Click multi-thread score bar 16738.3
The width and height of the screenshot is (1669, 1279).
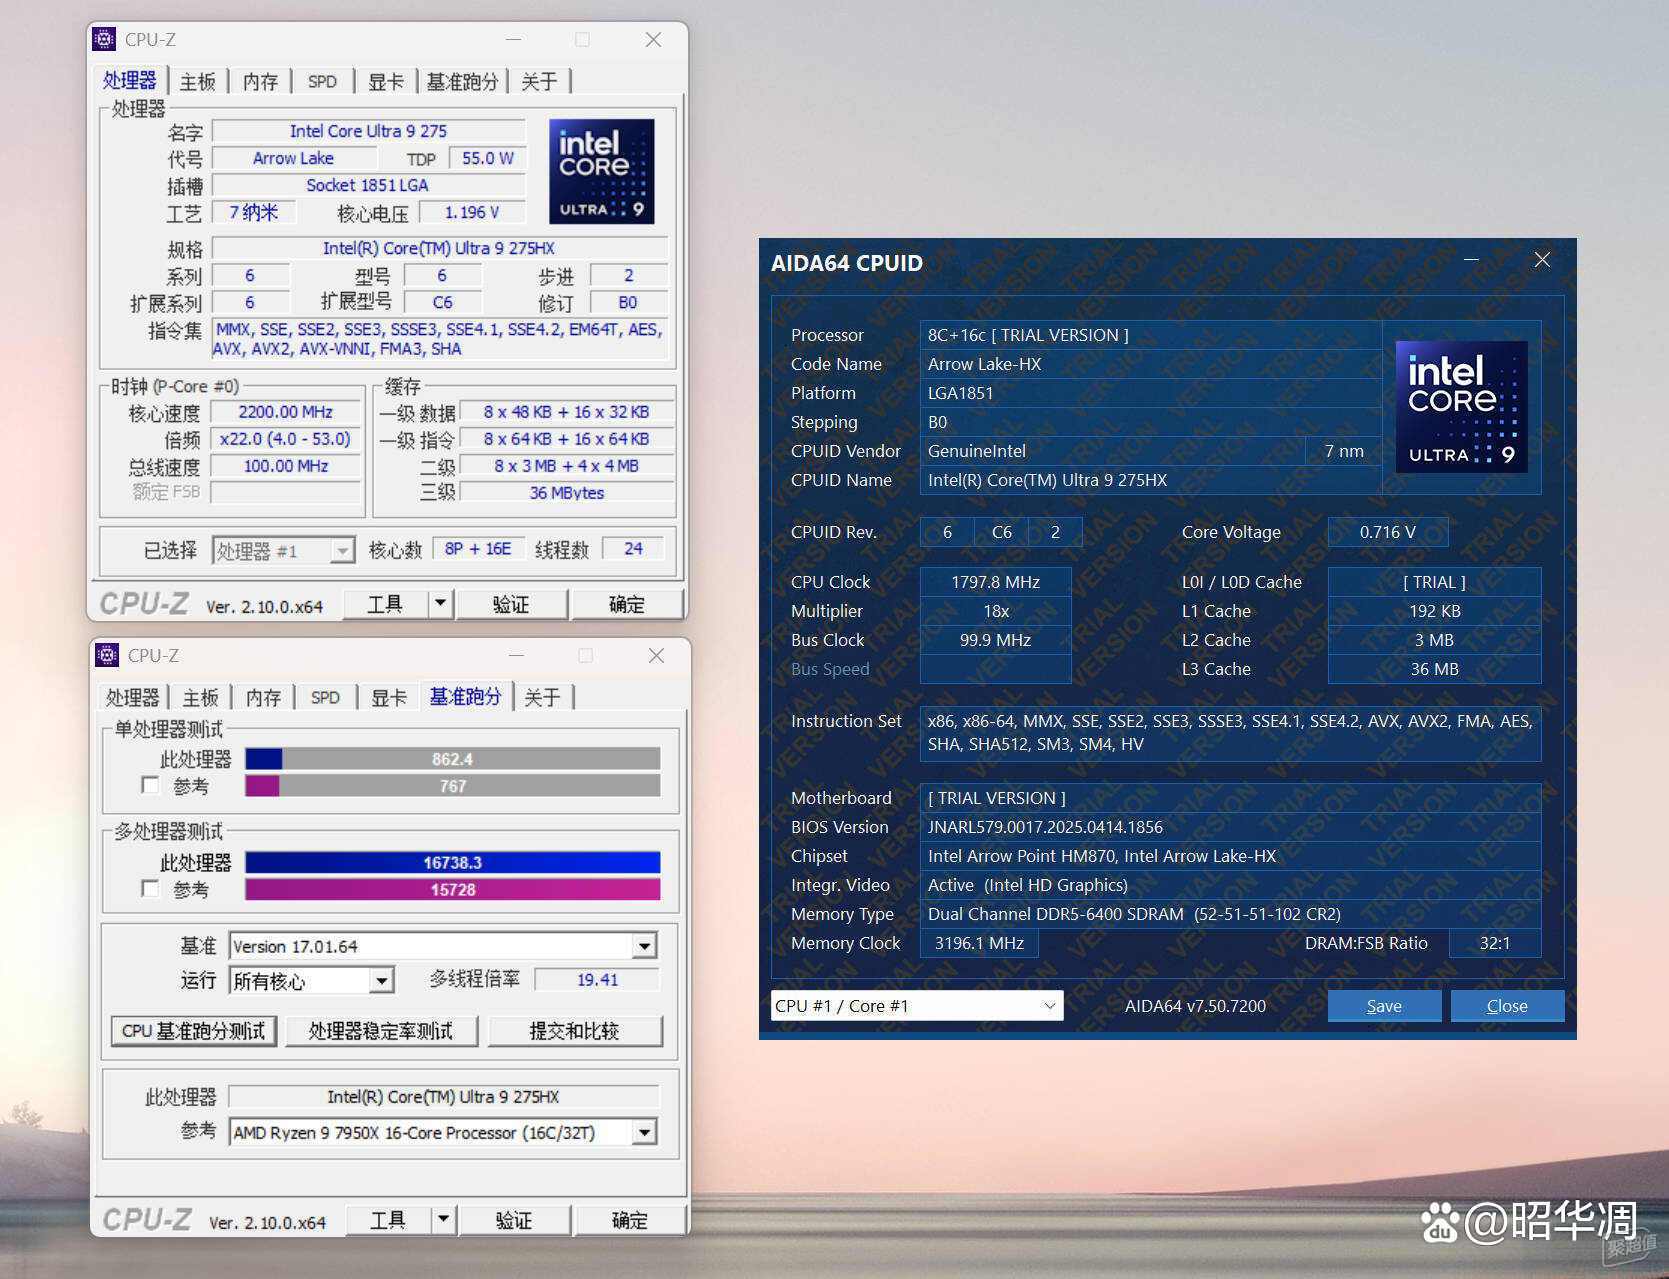tap(452, 862)
